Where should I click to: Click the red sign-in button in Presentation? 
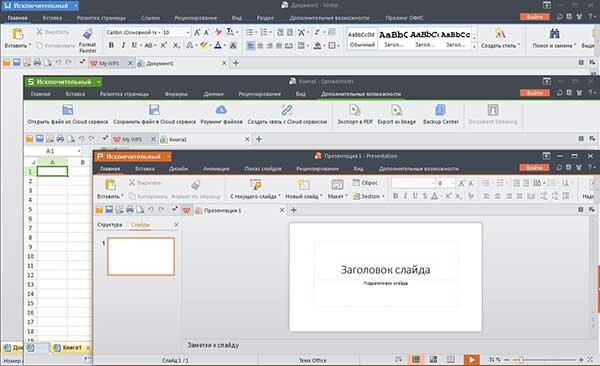(x=534, y=168)
